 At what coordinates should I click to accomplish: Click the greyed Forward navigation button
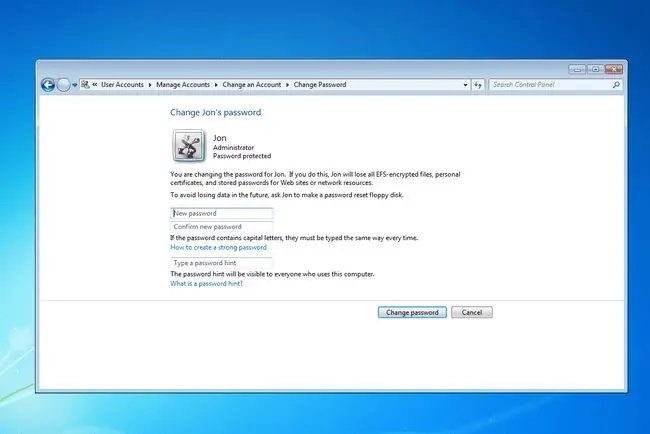63,85
